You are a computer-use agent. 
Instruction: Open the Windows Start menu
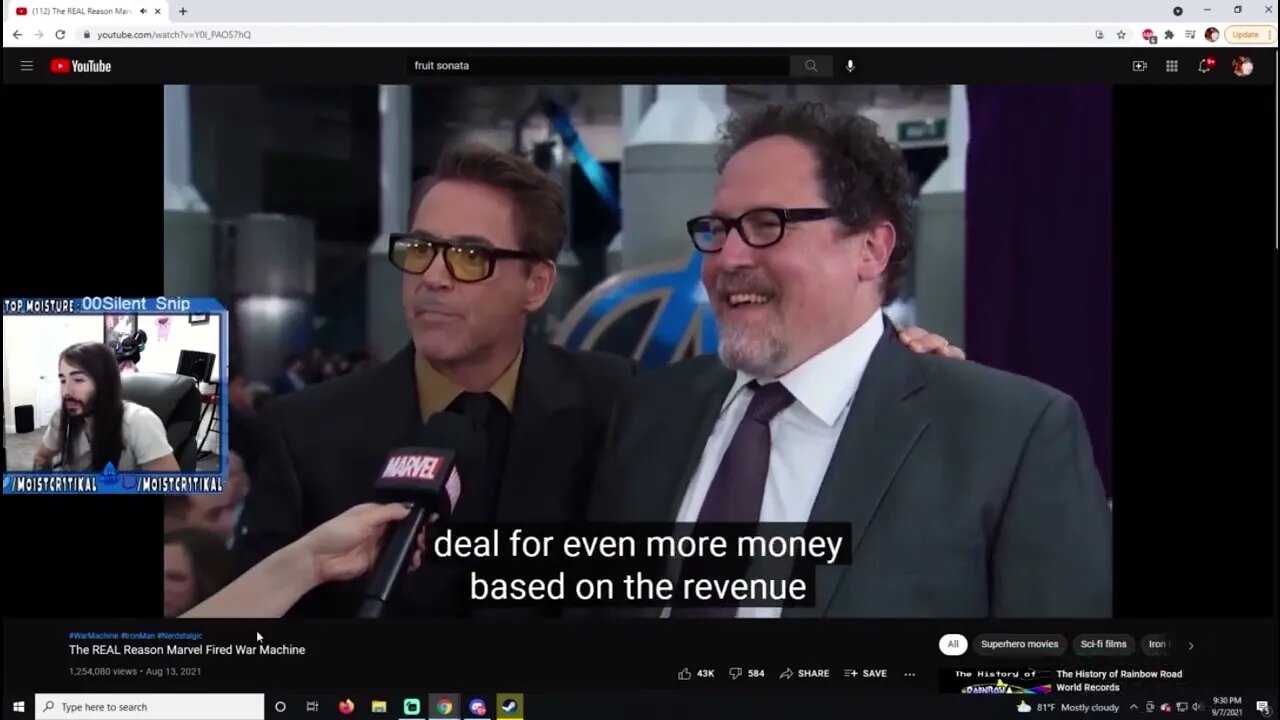pos(18,707)
